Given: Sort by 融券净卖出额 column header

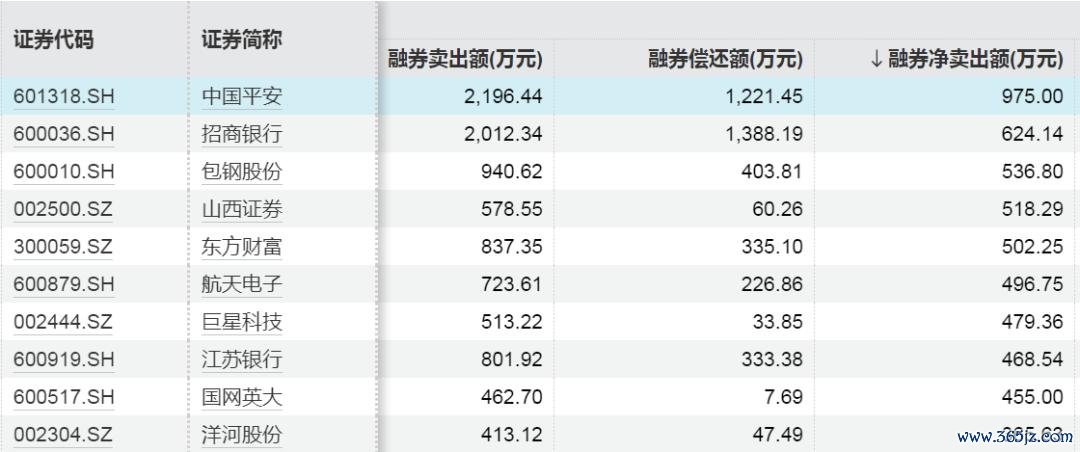Looking at the screenshot, I should pyautogui.click(x=966, y=60).
